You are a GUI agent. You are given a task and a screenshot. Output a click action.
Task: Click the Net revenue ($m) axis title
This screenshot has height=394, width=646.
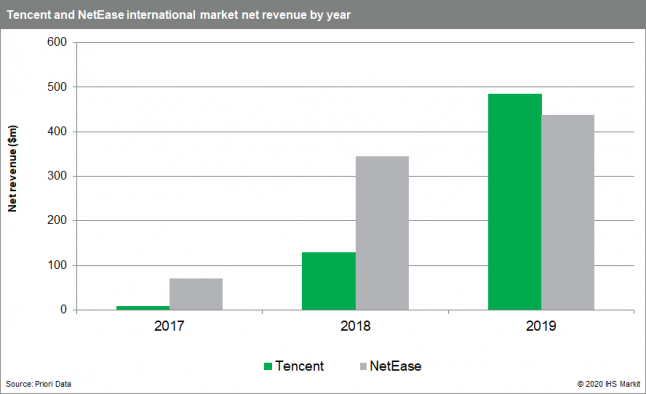pyautogui.click(x=12, y=169)
